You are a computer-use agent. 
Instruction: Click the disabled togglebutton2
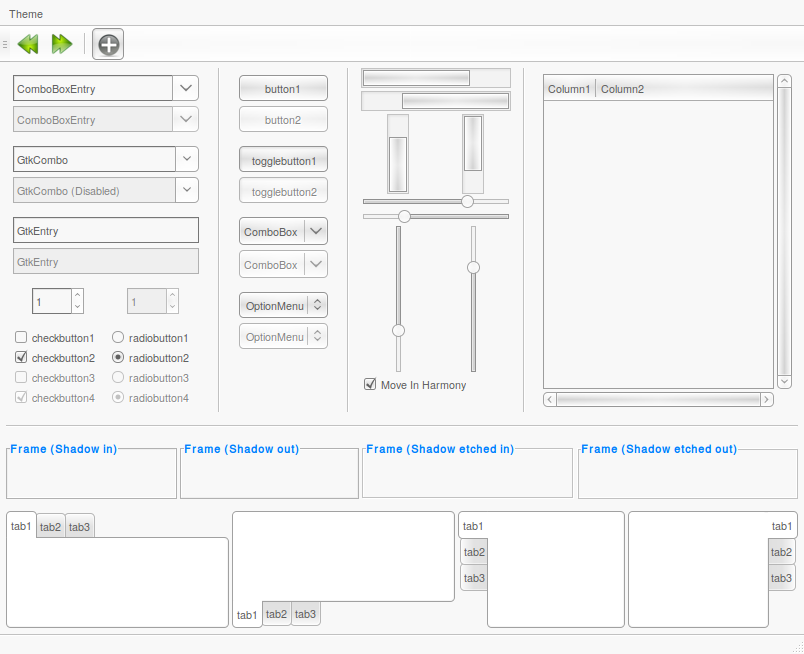pyautogui.click(x=283, y=190)
